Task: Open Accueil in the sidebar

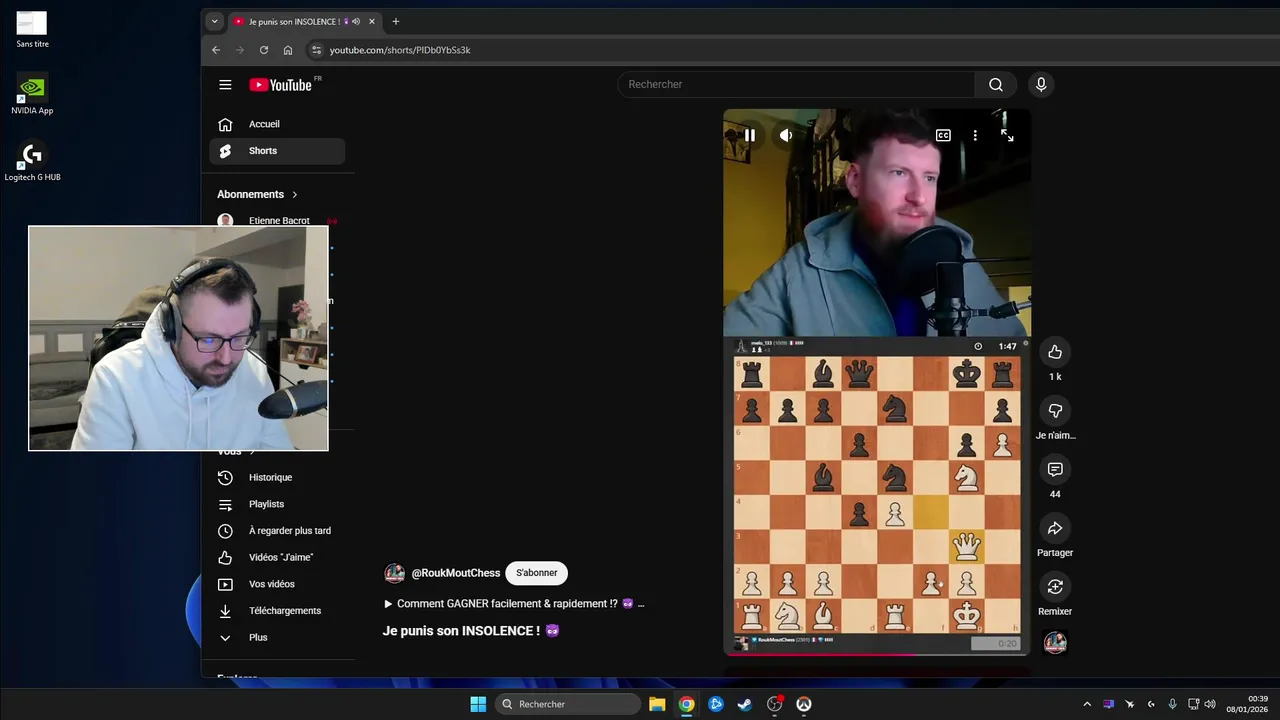Action: click(x=277, y=124)
